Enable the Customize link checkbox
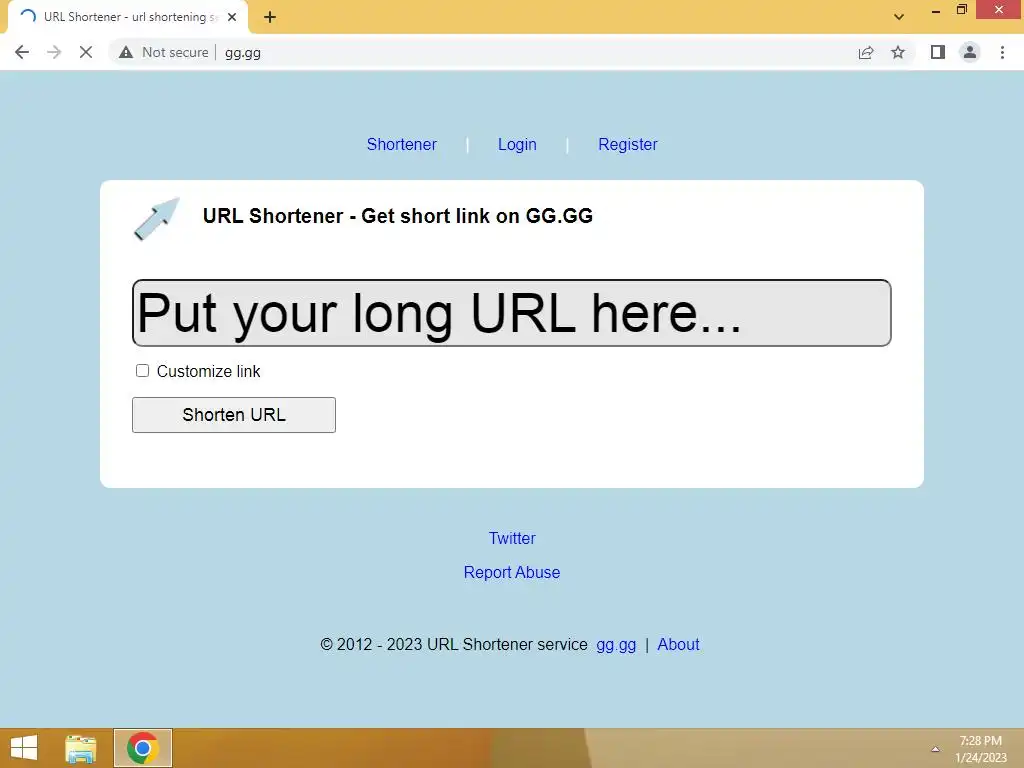 142,371
